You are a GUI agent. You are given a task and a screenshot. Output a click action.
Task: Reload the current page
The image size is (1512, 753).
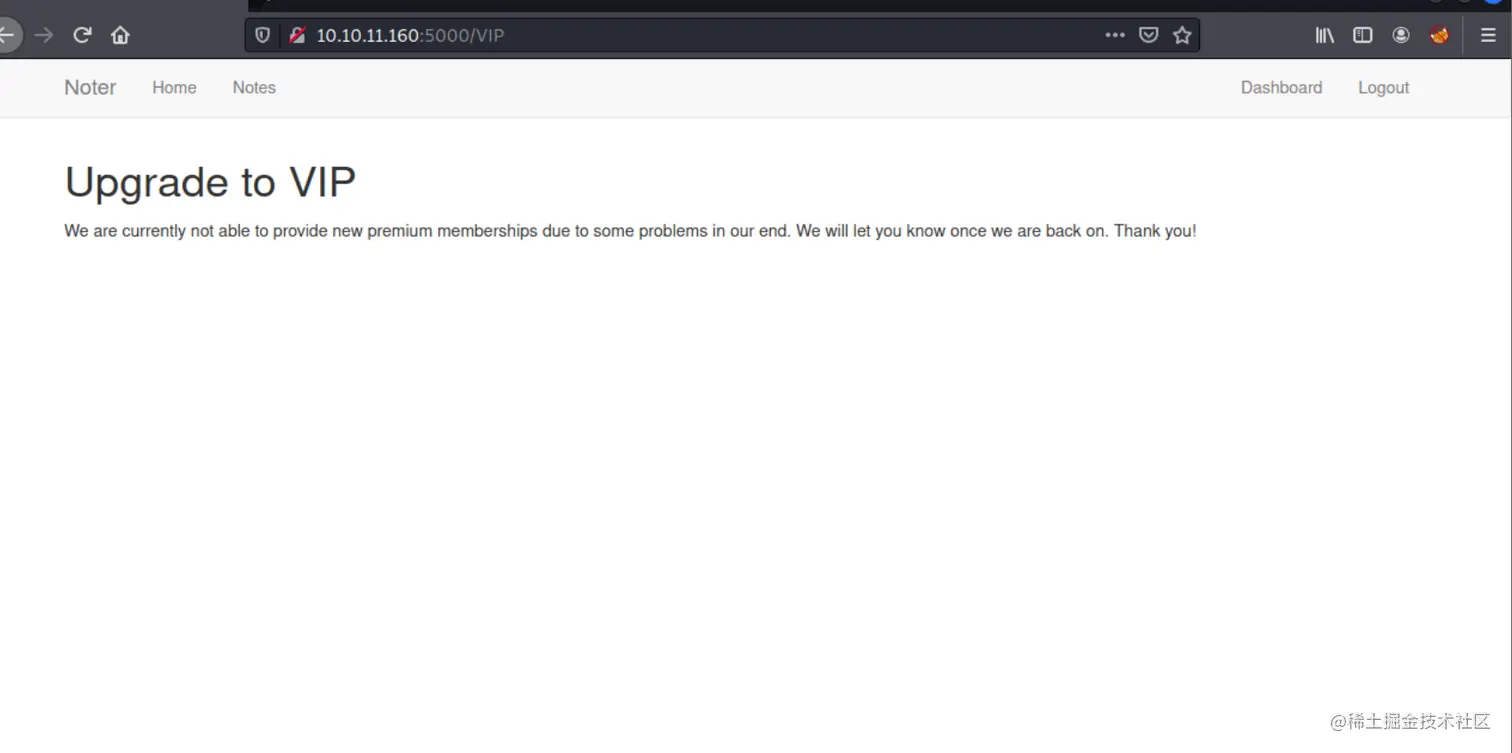(82, 34)
